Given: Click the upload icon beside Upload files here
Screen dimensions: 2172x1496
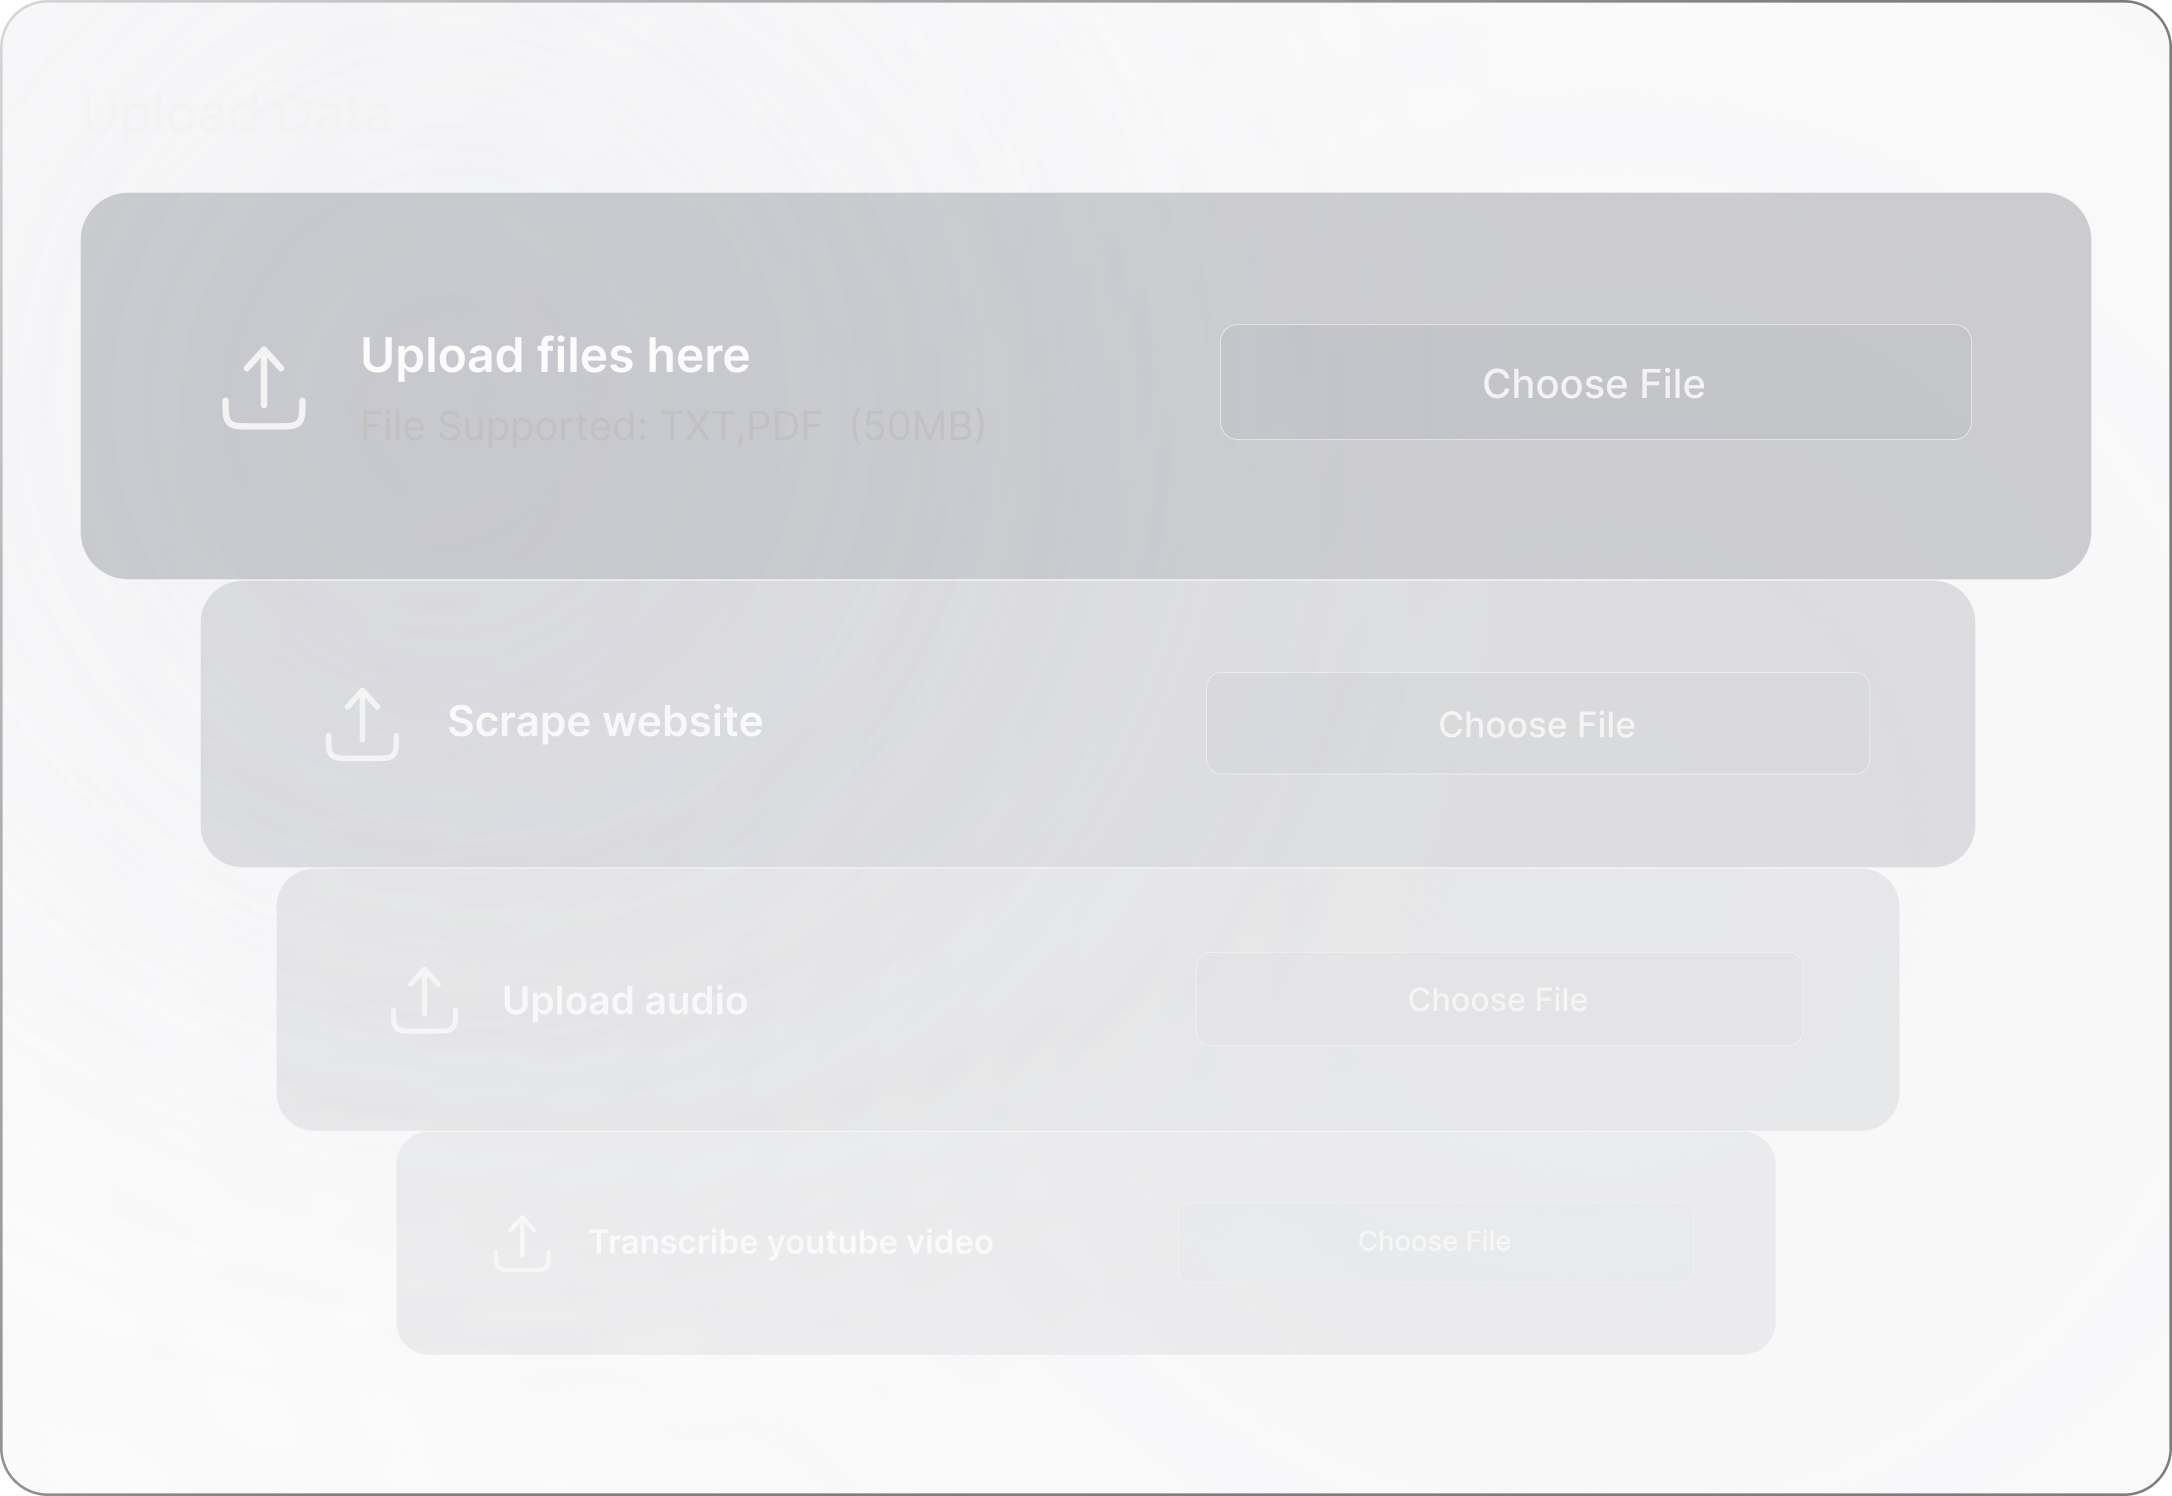Looking at the screenshot, I should [264, 388].
